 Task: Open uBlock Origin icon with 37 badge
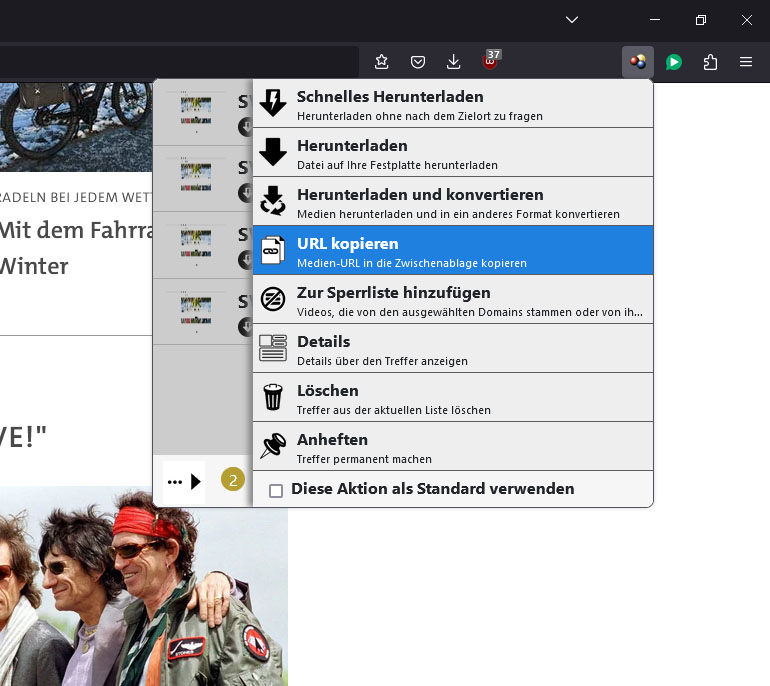491,62
